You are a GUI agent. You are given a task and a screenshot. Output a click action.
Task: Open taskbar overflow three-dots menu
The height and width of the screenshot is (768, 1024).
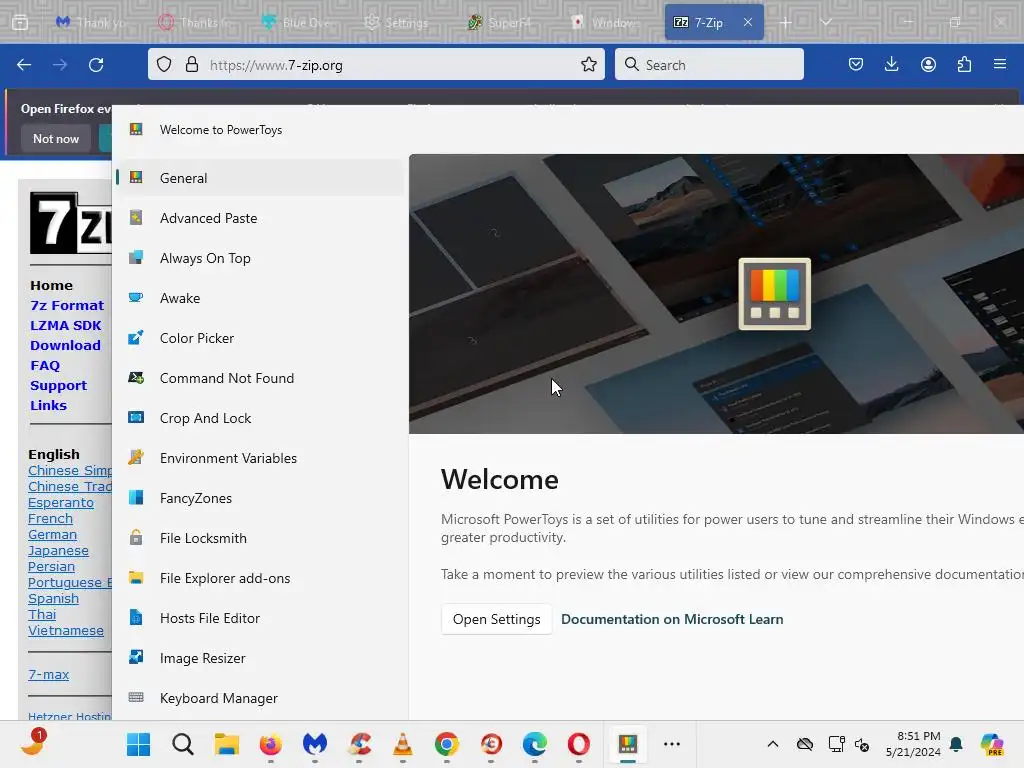point(671,744)
